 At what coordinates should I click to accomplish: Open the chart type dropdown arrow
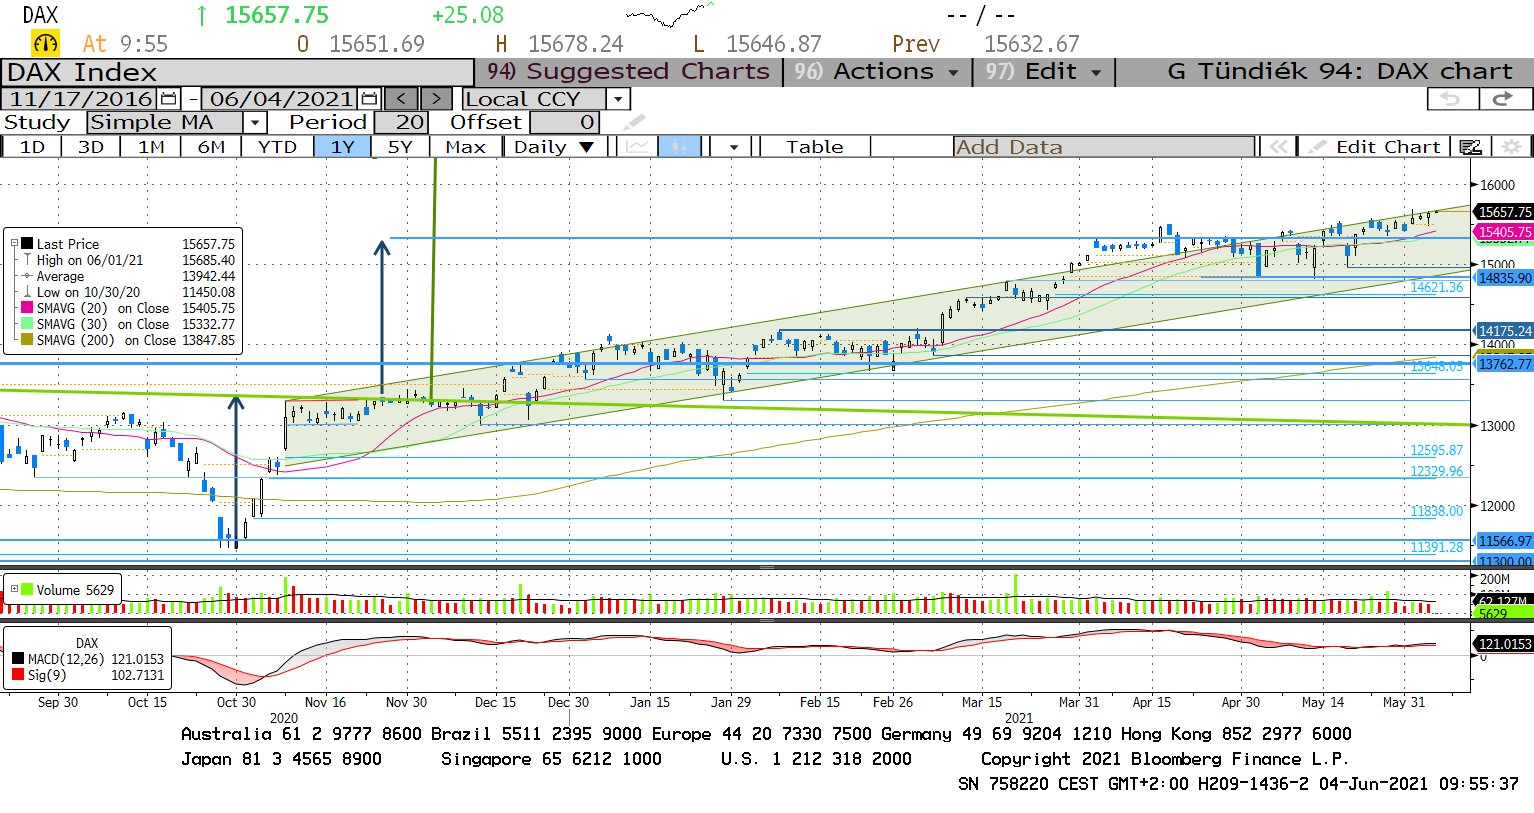734,147
